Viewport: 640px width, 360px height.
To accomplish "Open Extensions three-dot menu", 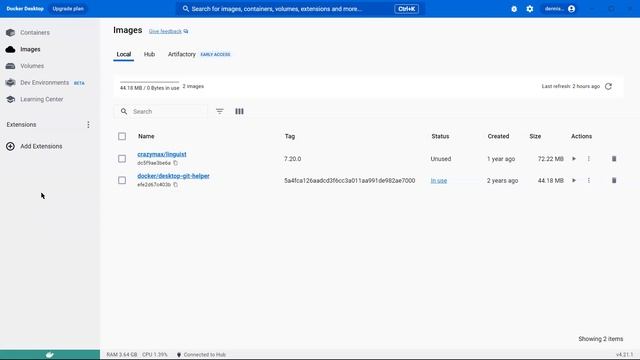I will pyautogui.click(x=88, y=125).
